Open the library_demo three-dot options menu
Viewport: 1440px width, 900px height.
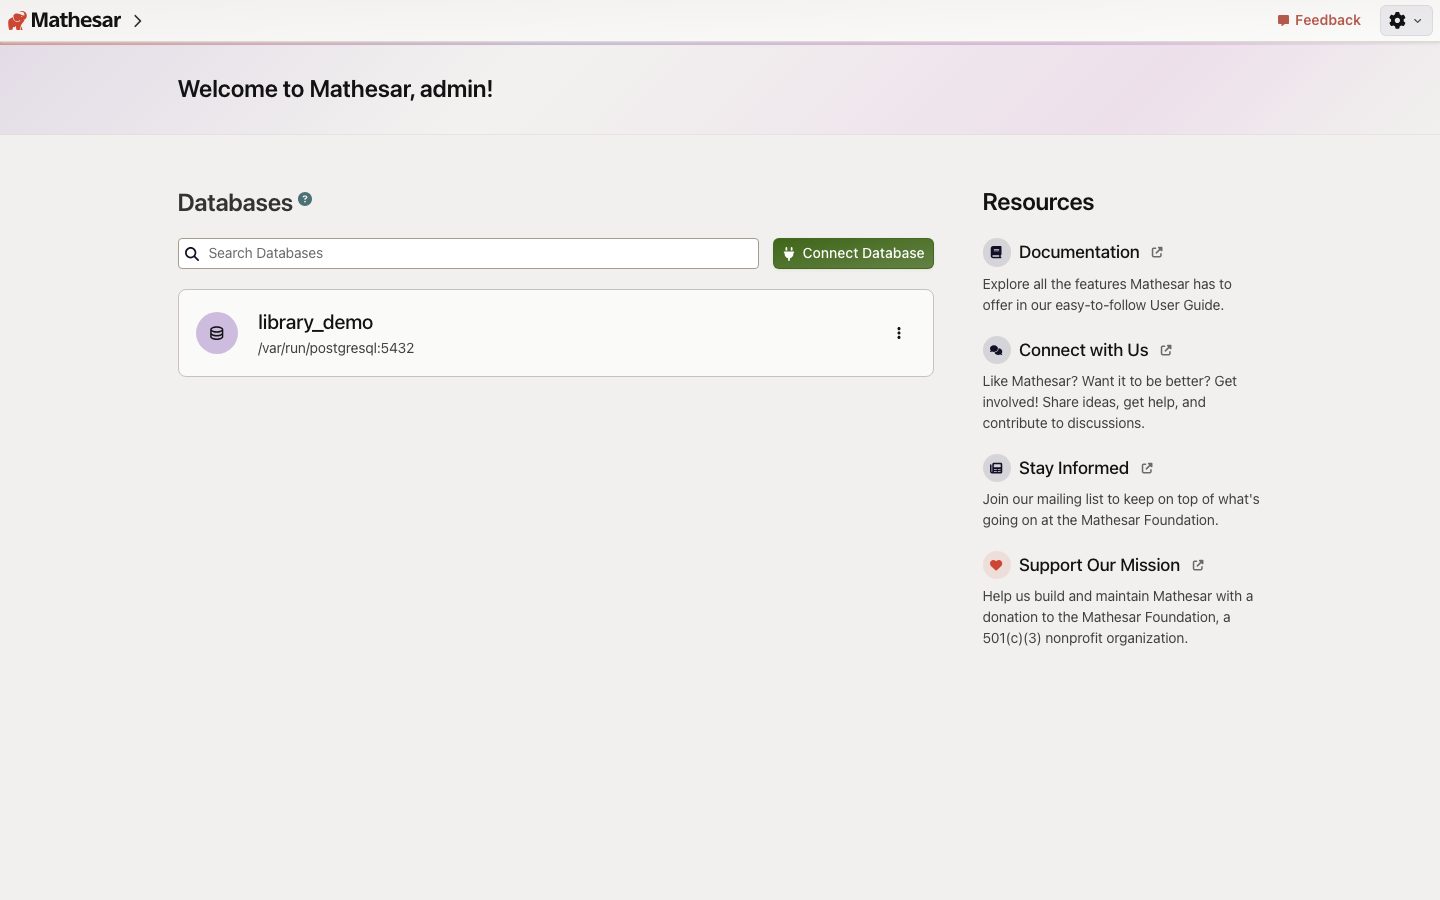point(899,333)
